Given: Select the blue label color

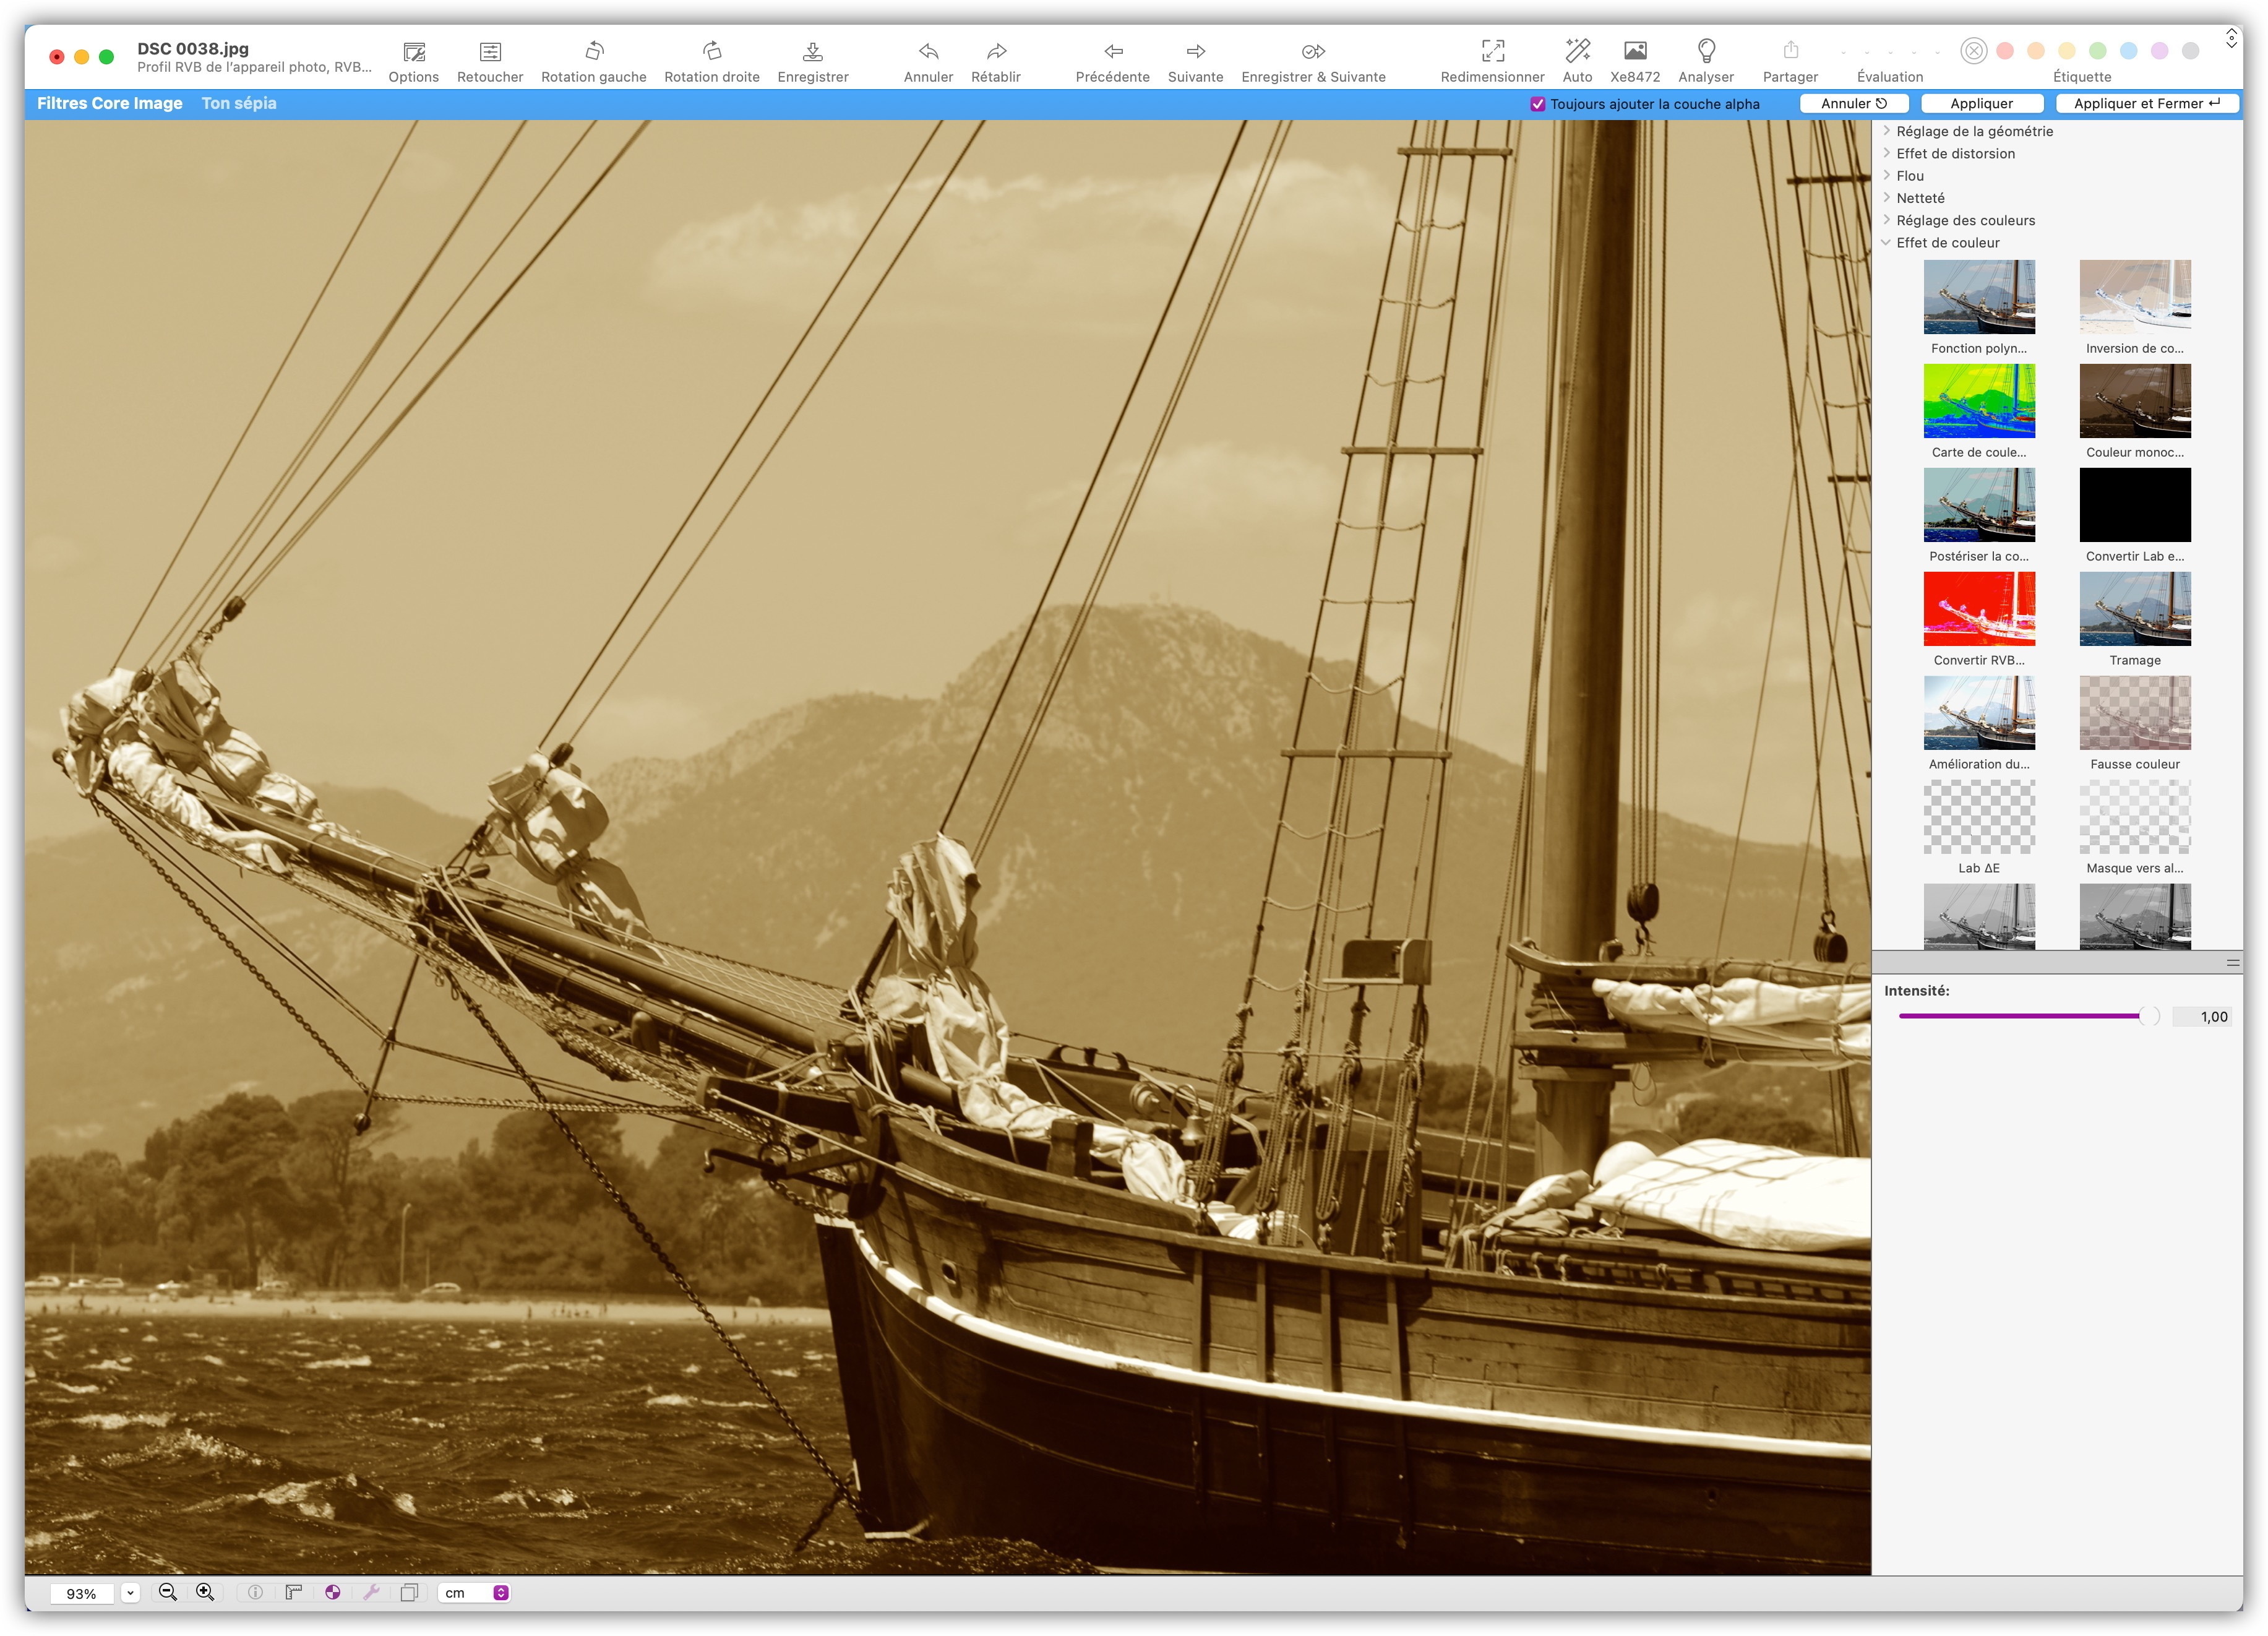Looking at the screenshot, I should click(2128, 51).
